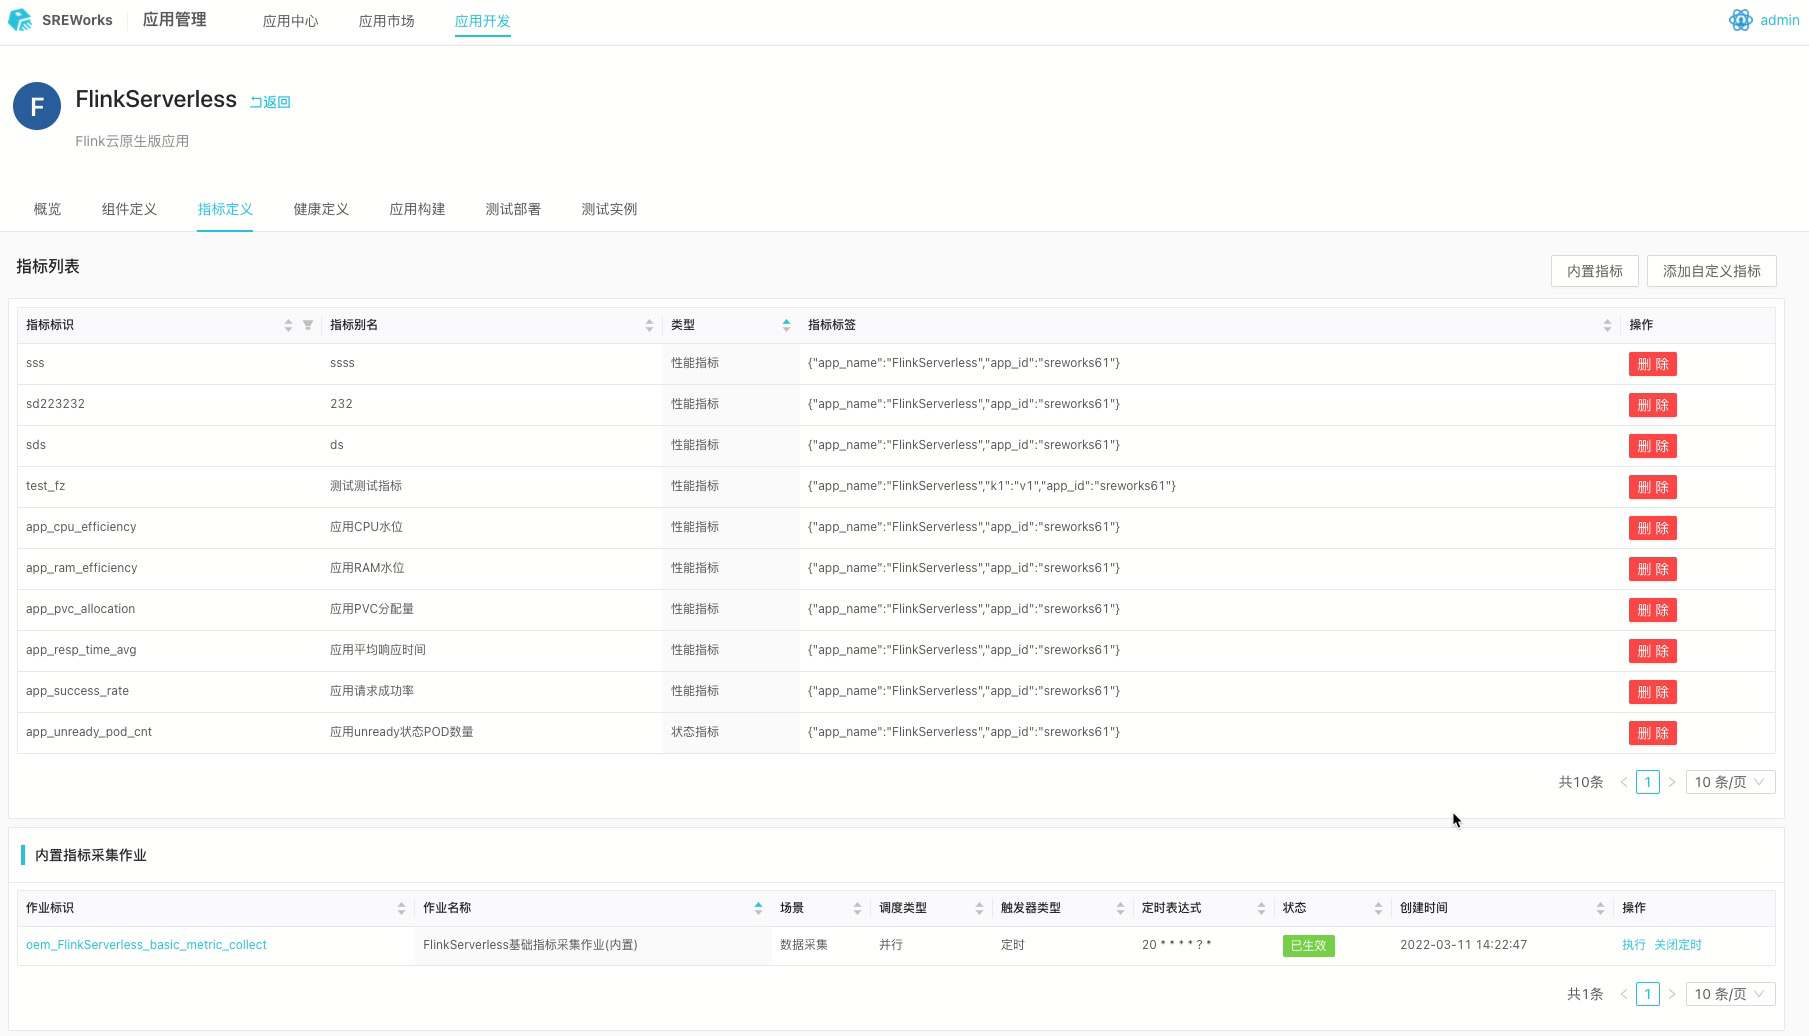Click the filter icon in 指标标识 column
The image size is (1809, 1036).
[308, 325]
